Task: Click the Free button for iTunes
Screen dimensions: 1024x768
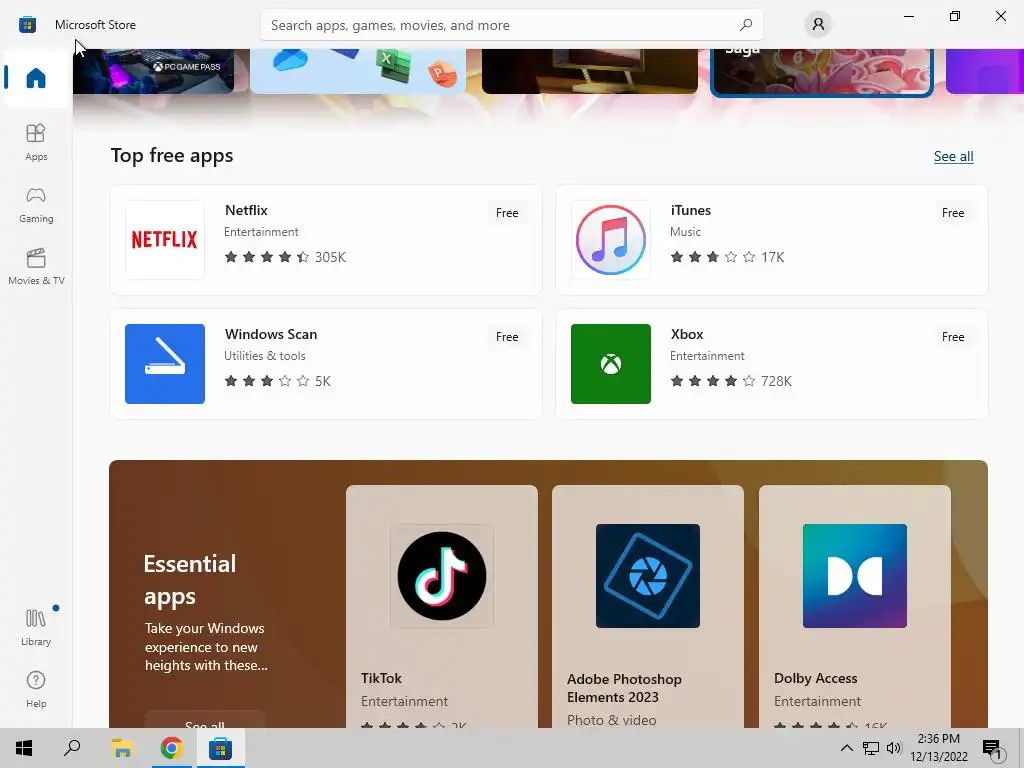Action: 953,213
